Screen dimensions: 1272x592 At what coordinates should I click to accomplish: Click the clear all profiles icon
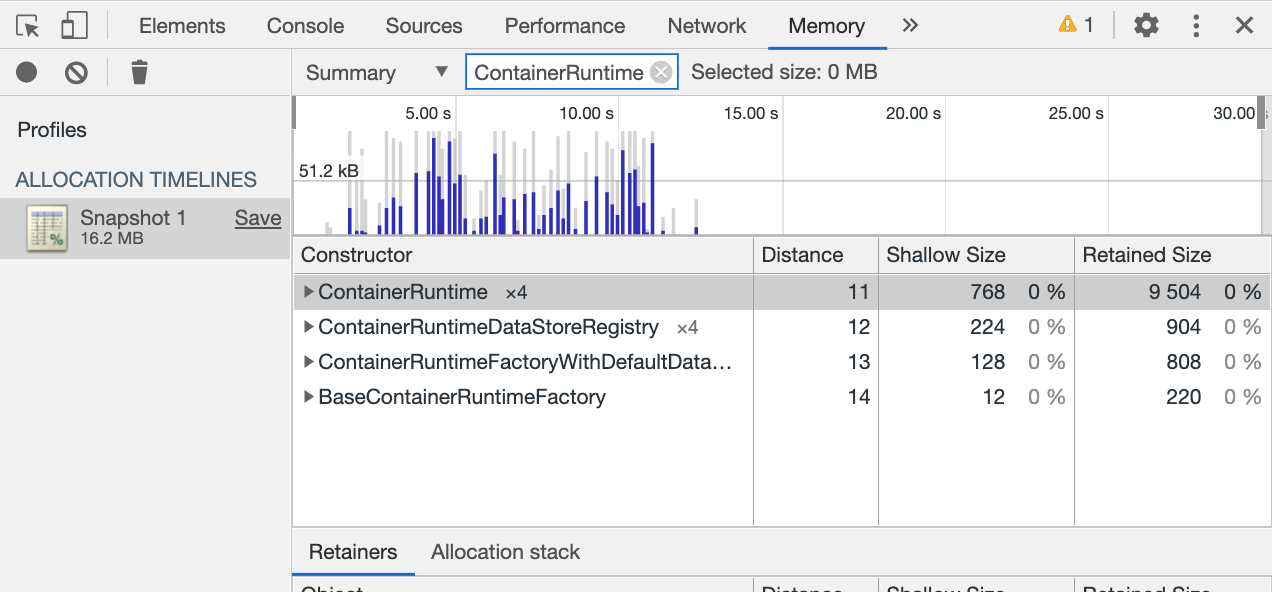pos(77,72)
